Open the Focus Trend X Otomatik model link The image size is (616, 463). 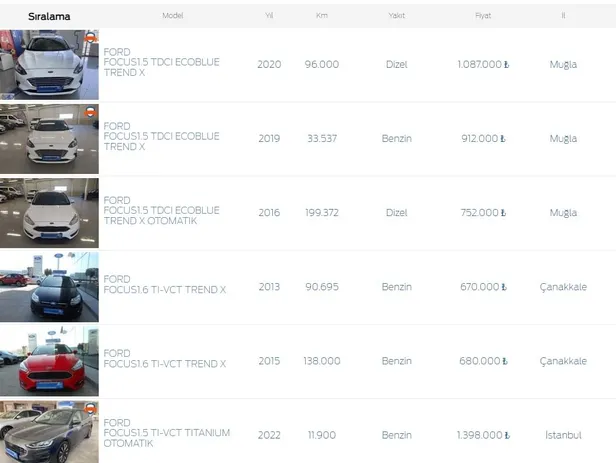[161, 211]
